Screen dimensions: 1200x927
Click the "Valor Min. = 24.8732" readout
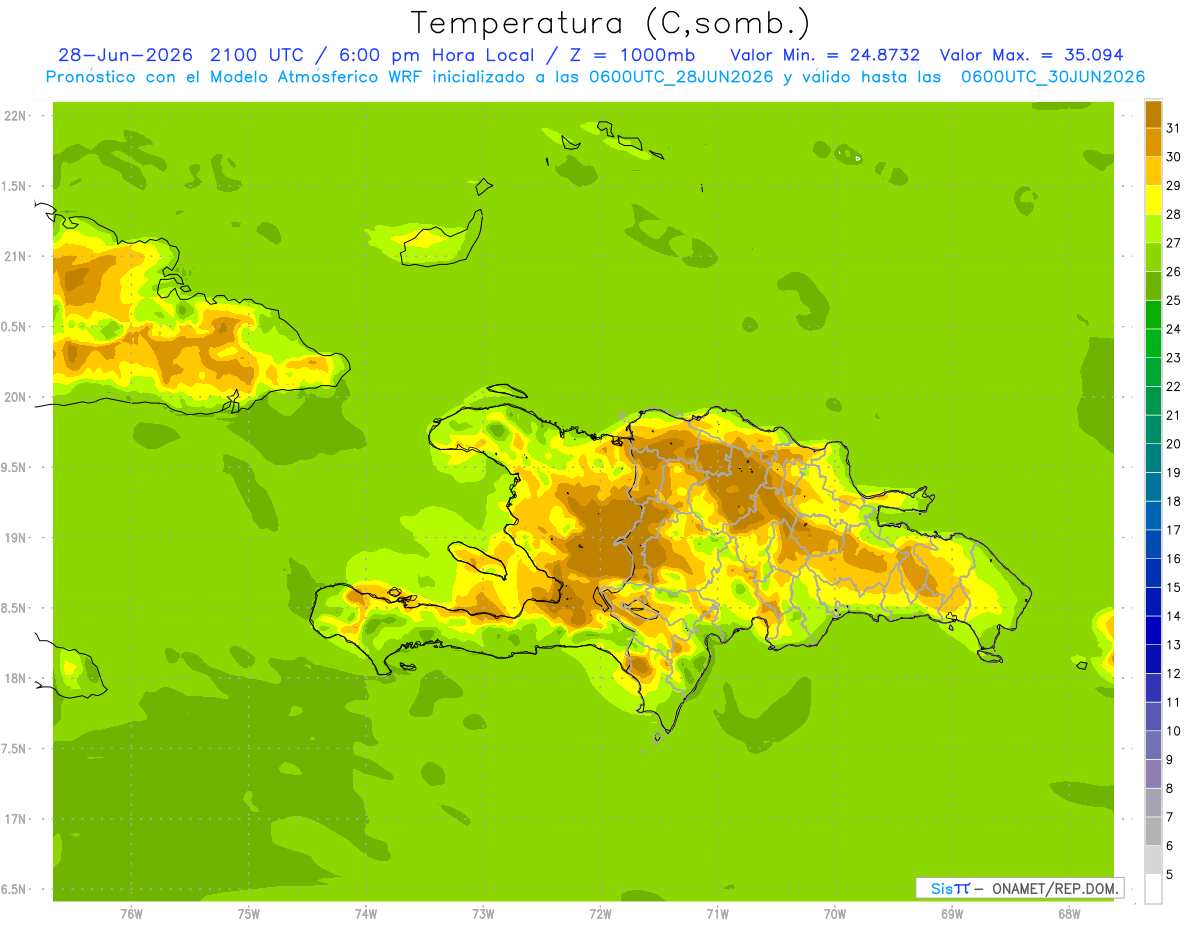coord(825,55)
